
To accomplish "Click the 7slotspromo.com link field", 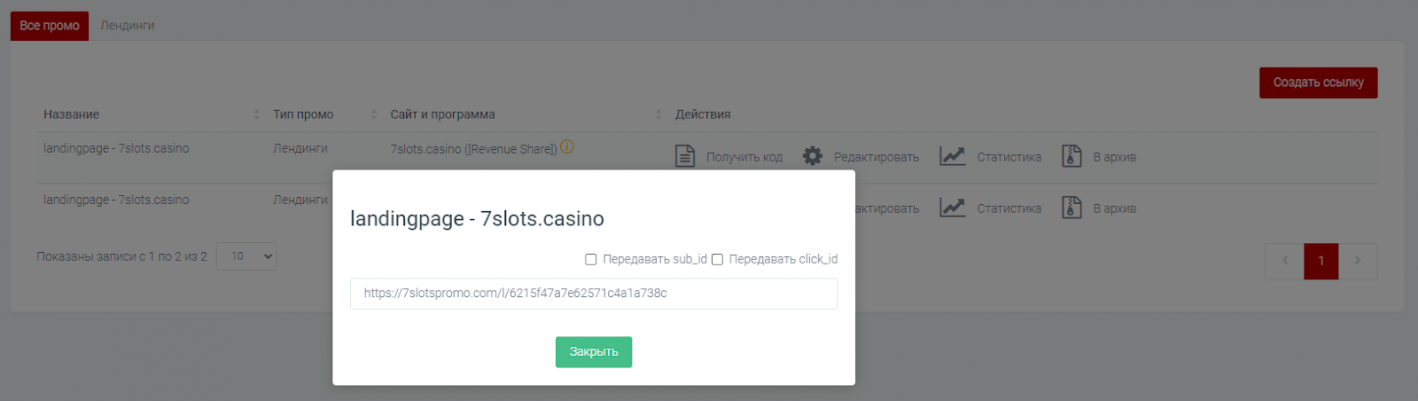I will [594, 294].
